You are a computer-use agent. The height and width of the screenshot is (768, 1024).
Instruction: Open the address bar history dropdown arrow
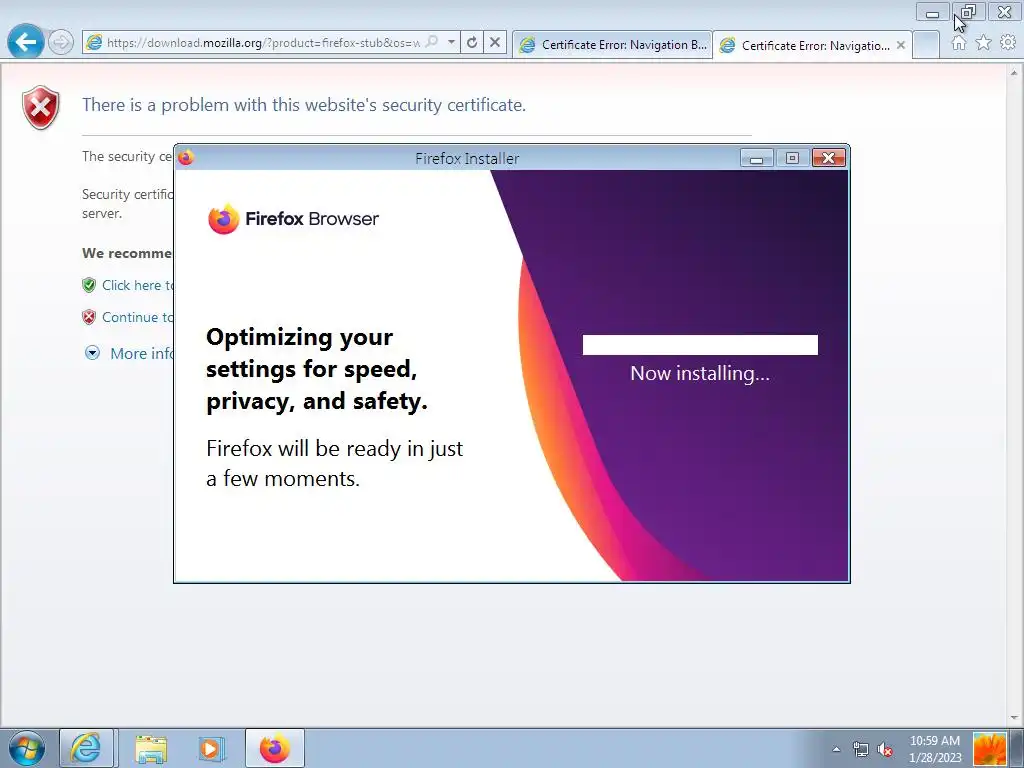point(451,42)
